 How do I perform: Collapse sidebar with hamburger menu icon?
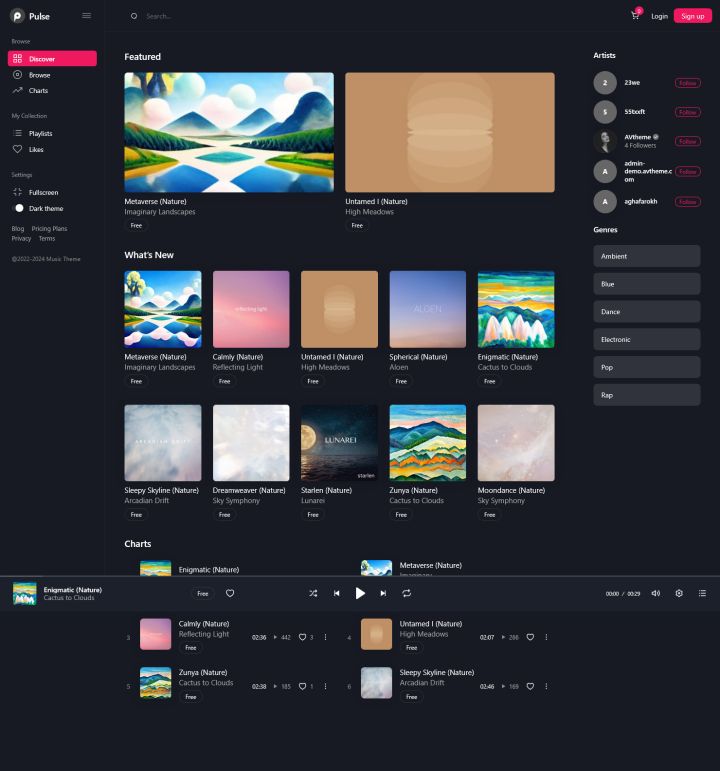pos(87,16)
